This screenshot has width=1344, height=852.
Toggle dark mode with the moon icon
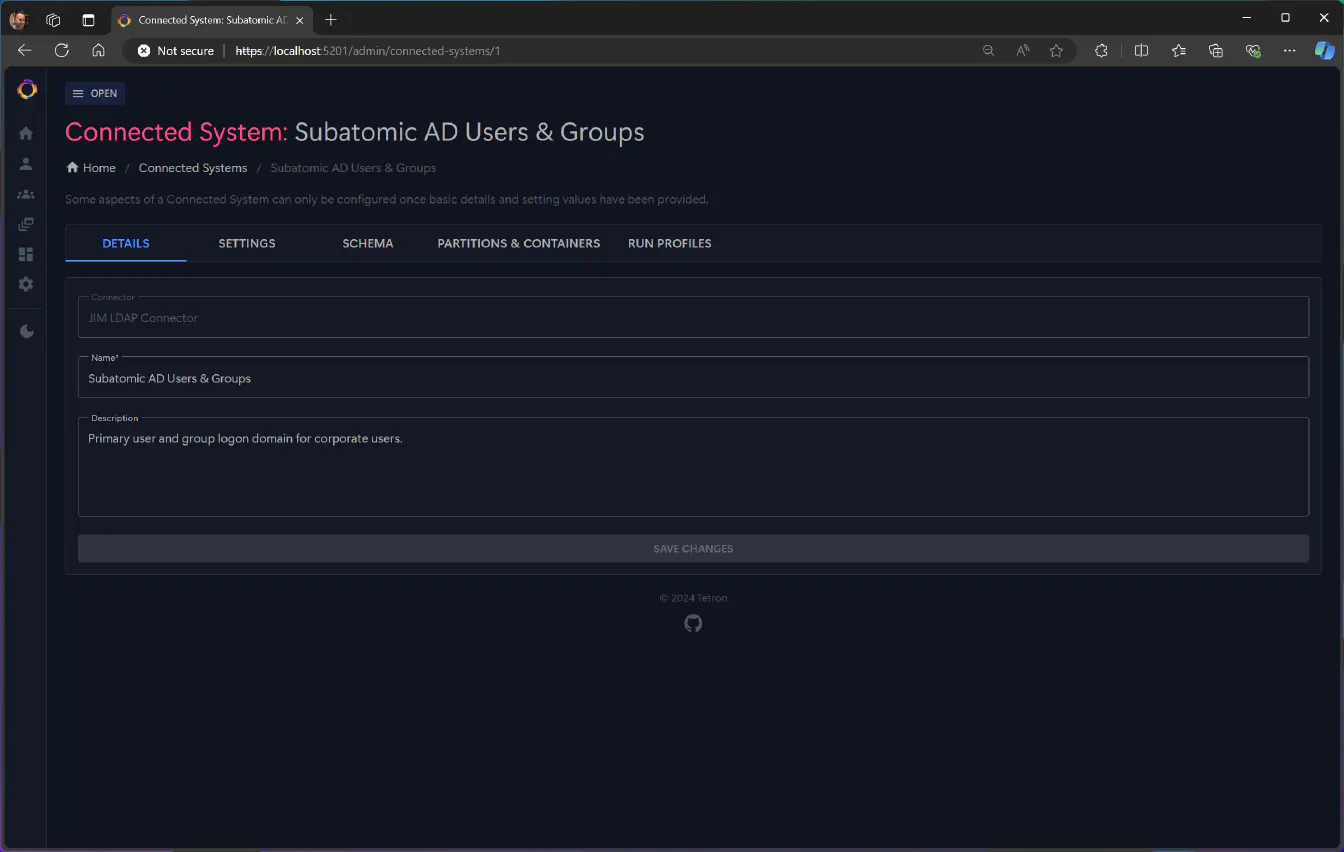coord(25,331)
